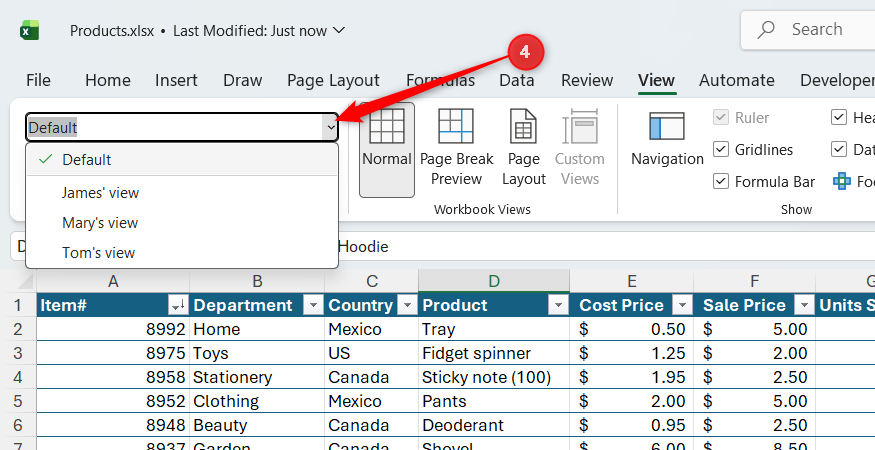Open the Sale Price column filter
This screenshot has width=875, height=450.
point(804,305)
